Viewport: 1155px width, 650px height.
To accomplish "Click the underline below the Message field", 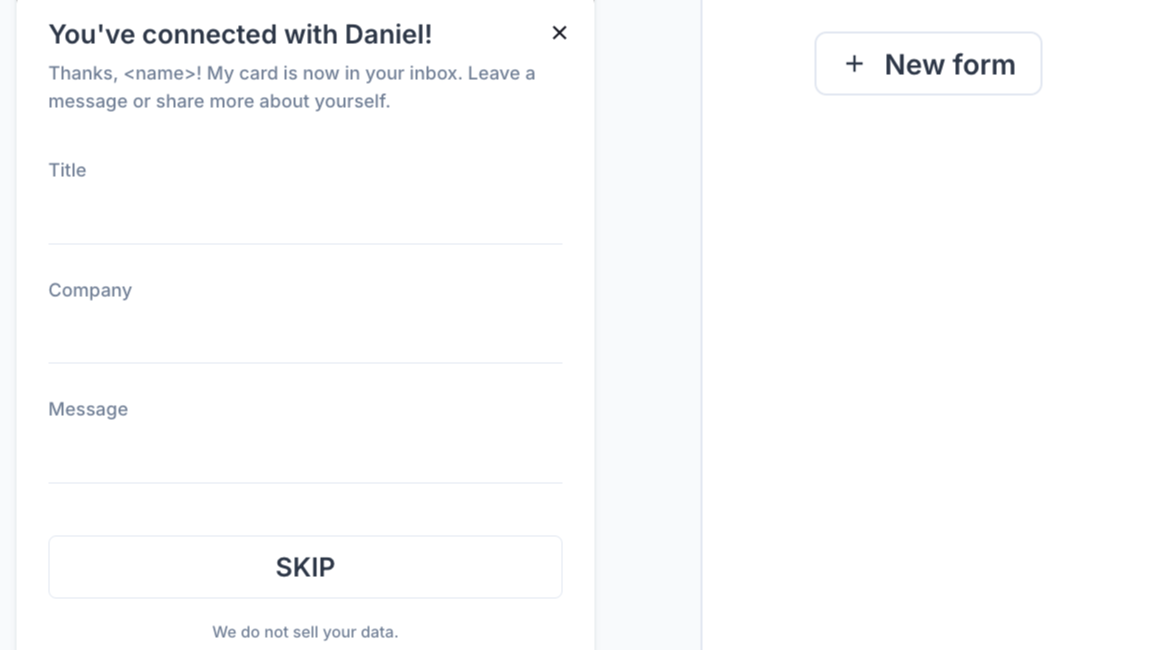I will tap(305, 482).
